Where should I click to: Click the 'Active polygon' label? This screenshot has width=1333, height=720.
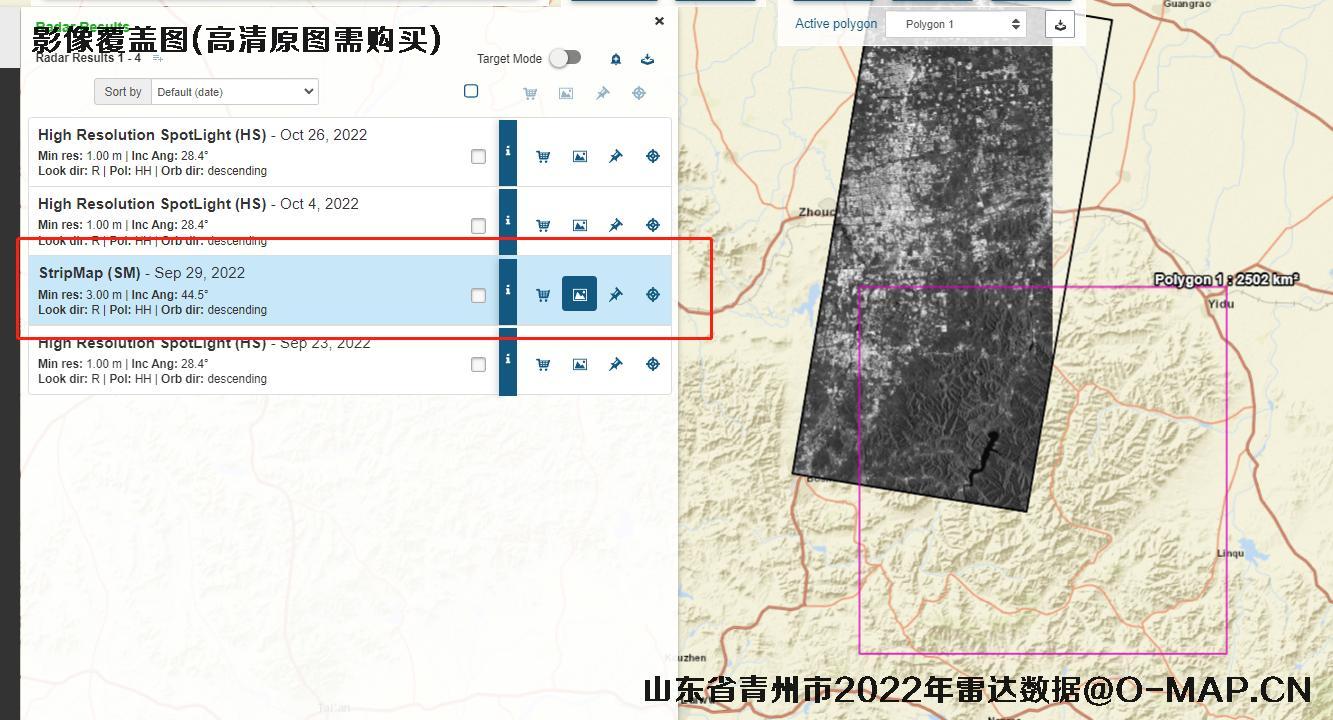point(836,24)
